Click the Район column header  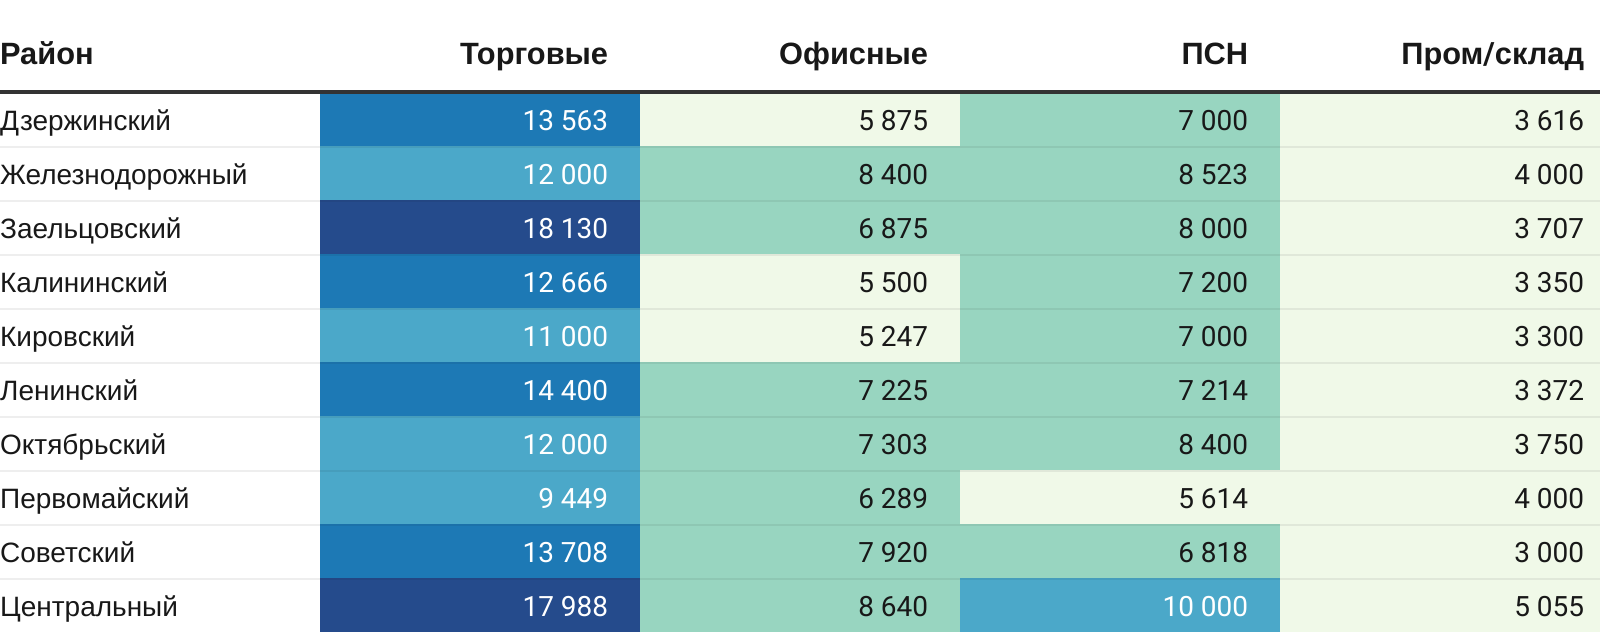47,54
